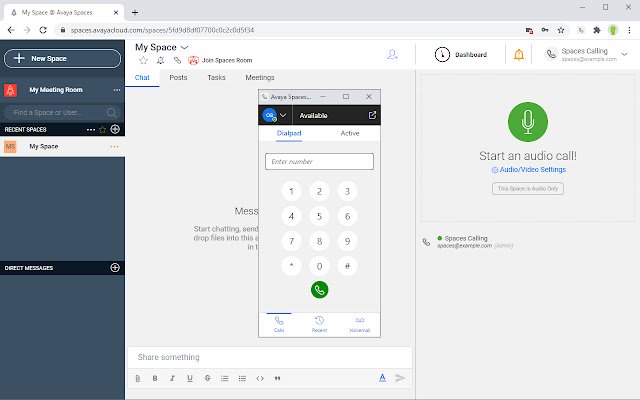The width and height of the screenshot is (640, 400).
Task: Switch to the Chat tab
Action: (x=142, y=78)
